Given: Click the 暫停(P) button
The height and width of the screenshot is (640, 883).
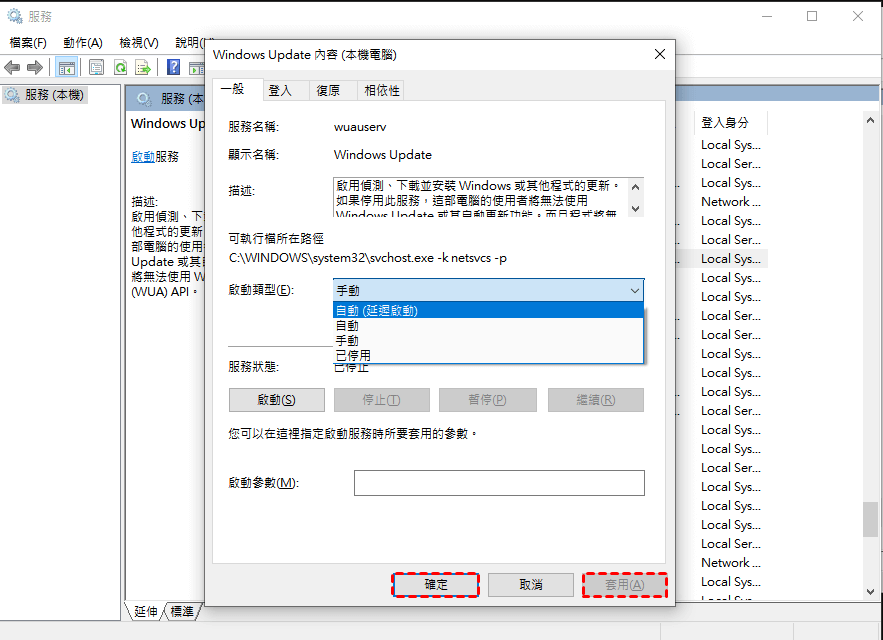Looking at the screenshot, I should click(487, 400).
